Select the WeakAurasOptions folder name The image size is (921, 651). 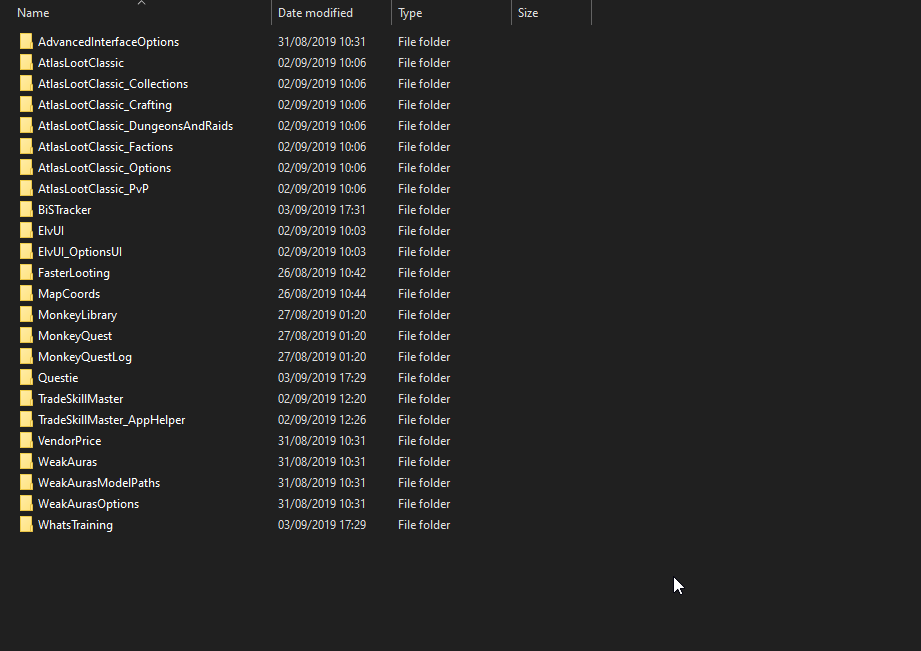click(88, 504)
